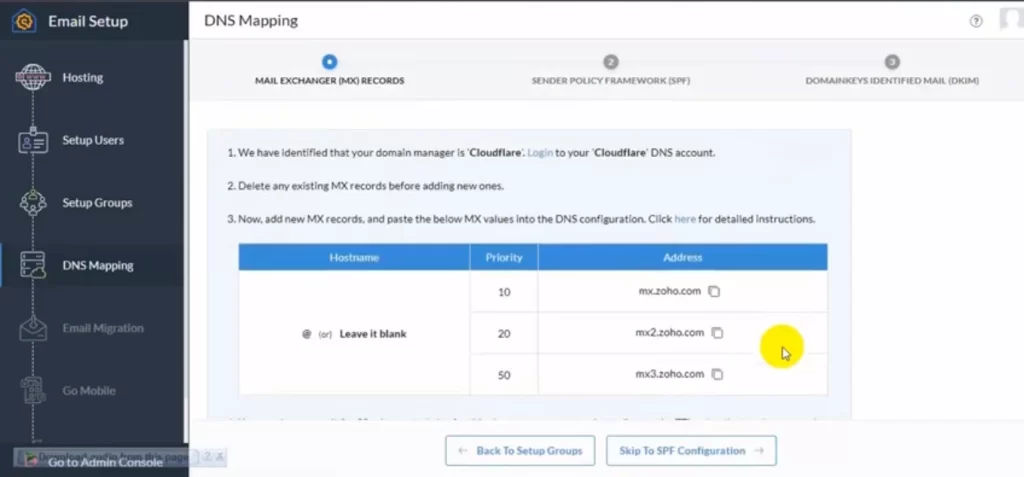
Task: Open Email Migration in sidebar
Action: pos(103,328)
